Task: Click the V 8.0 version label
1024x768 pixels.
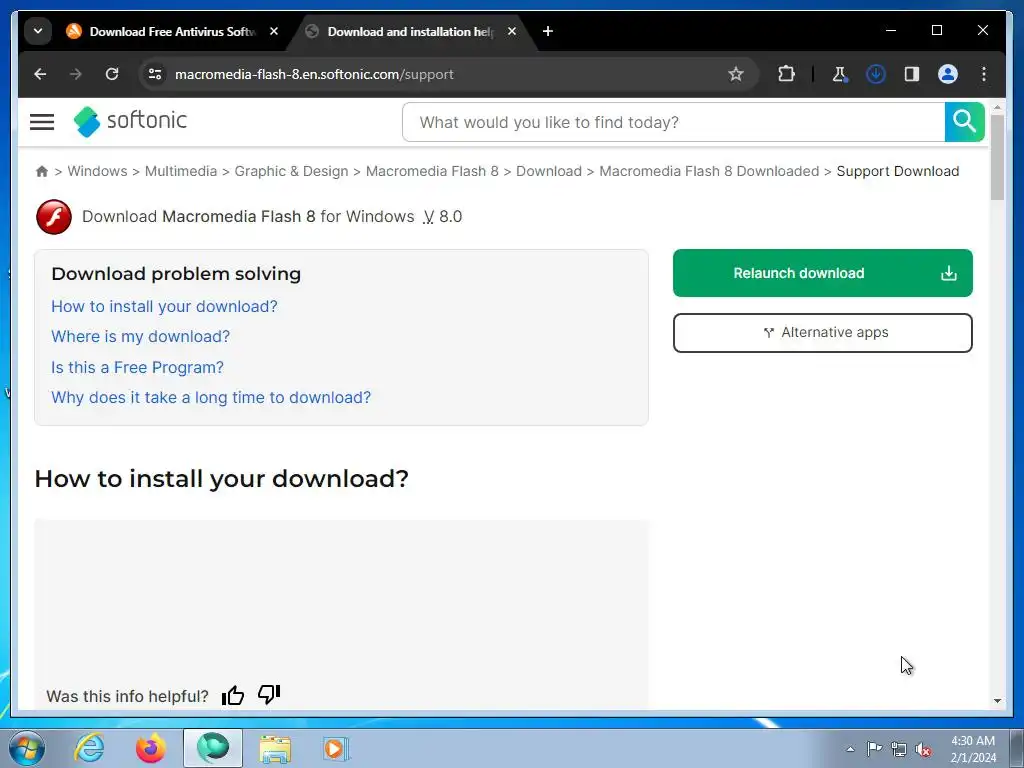Action: pos(442,216)
